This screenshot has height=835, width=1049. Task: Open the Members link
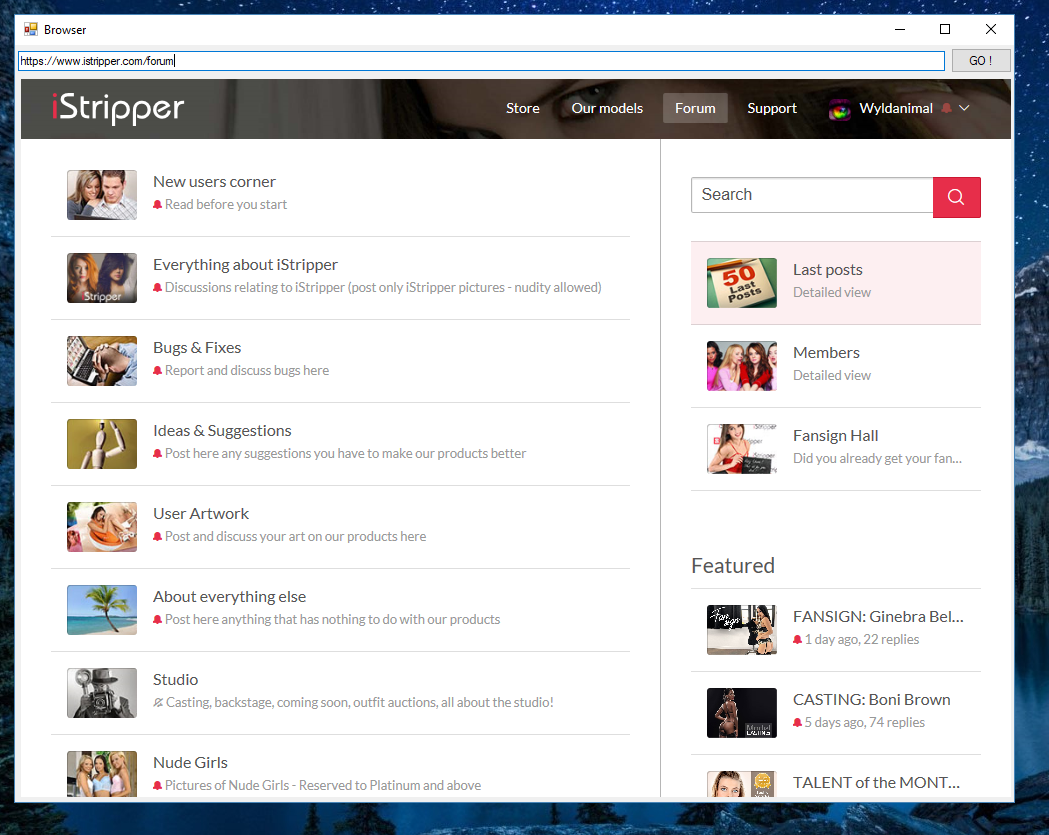pos(826,353)
